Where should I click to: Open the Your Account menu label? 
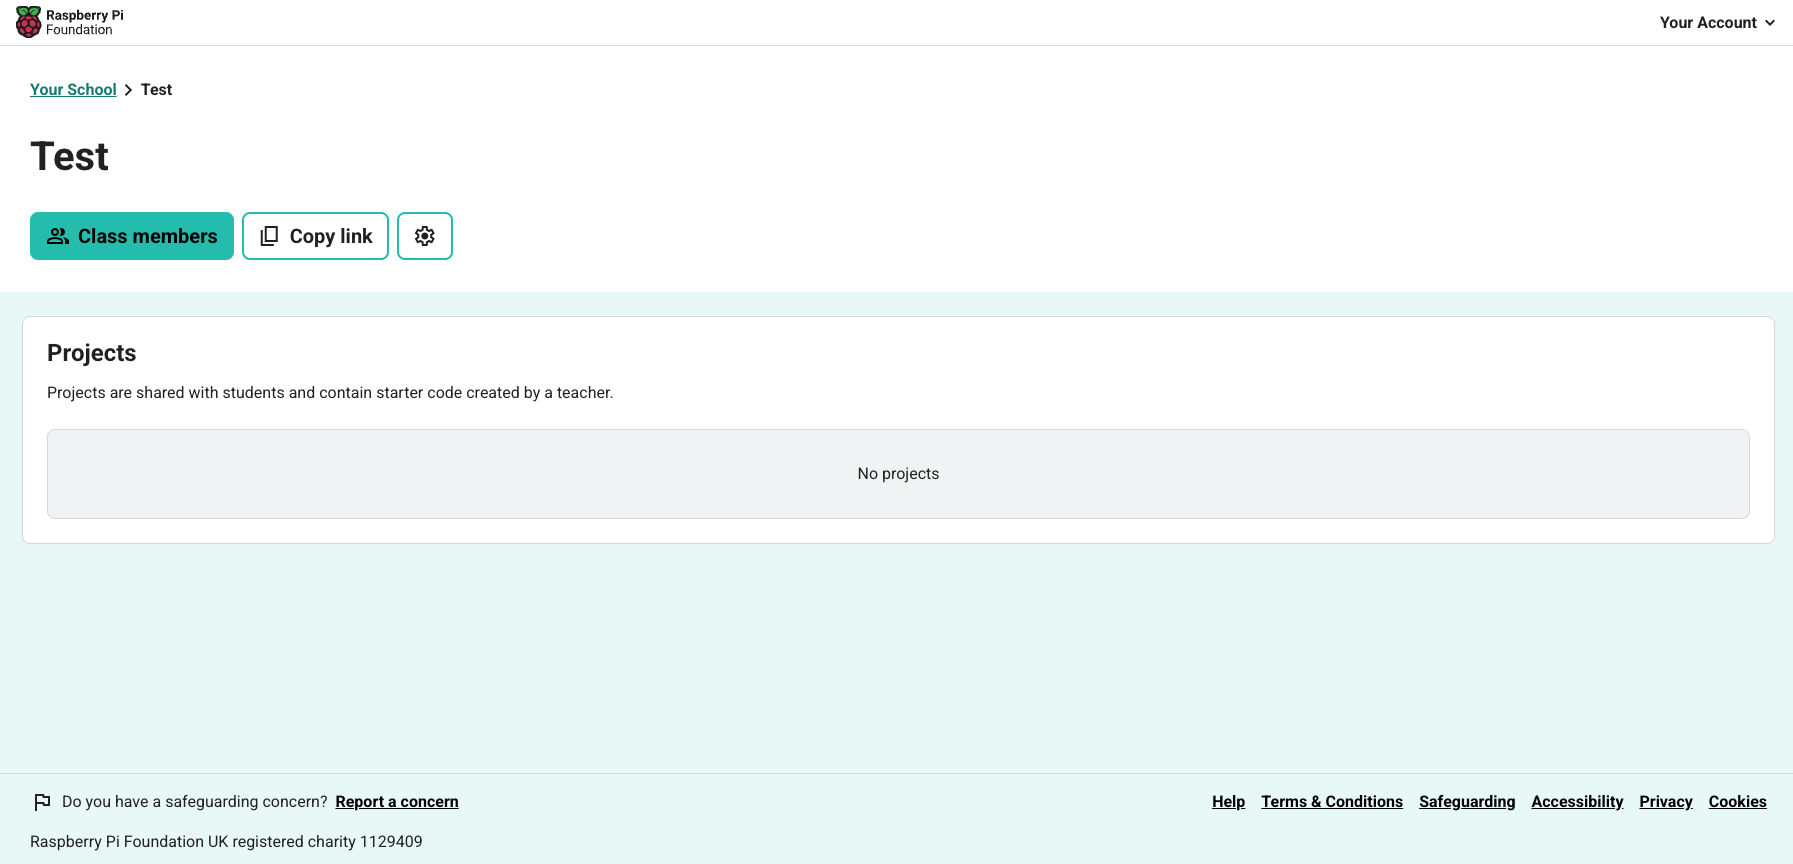pos(1707,23)
